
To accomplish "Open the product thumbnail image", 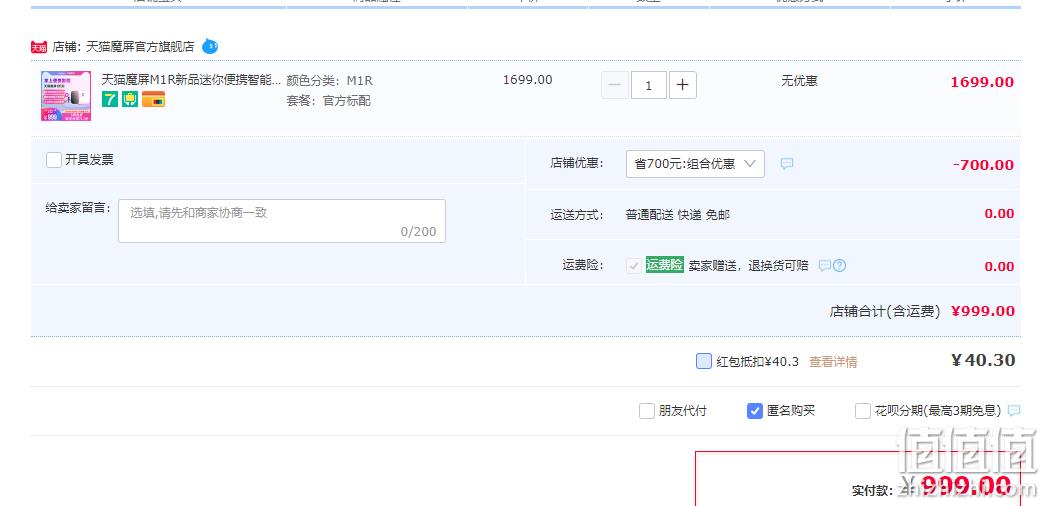I will click(x=66, y=96).
